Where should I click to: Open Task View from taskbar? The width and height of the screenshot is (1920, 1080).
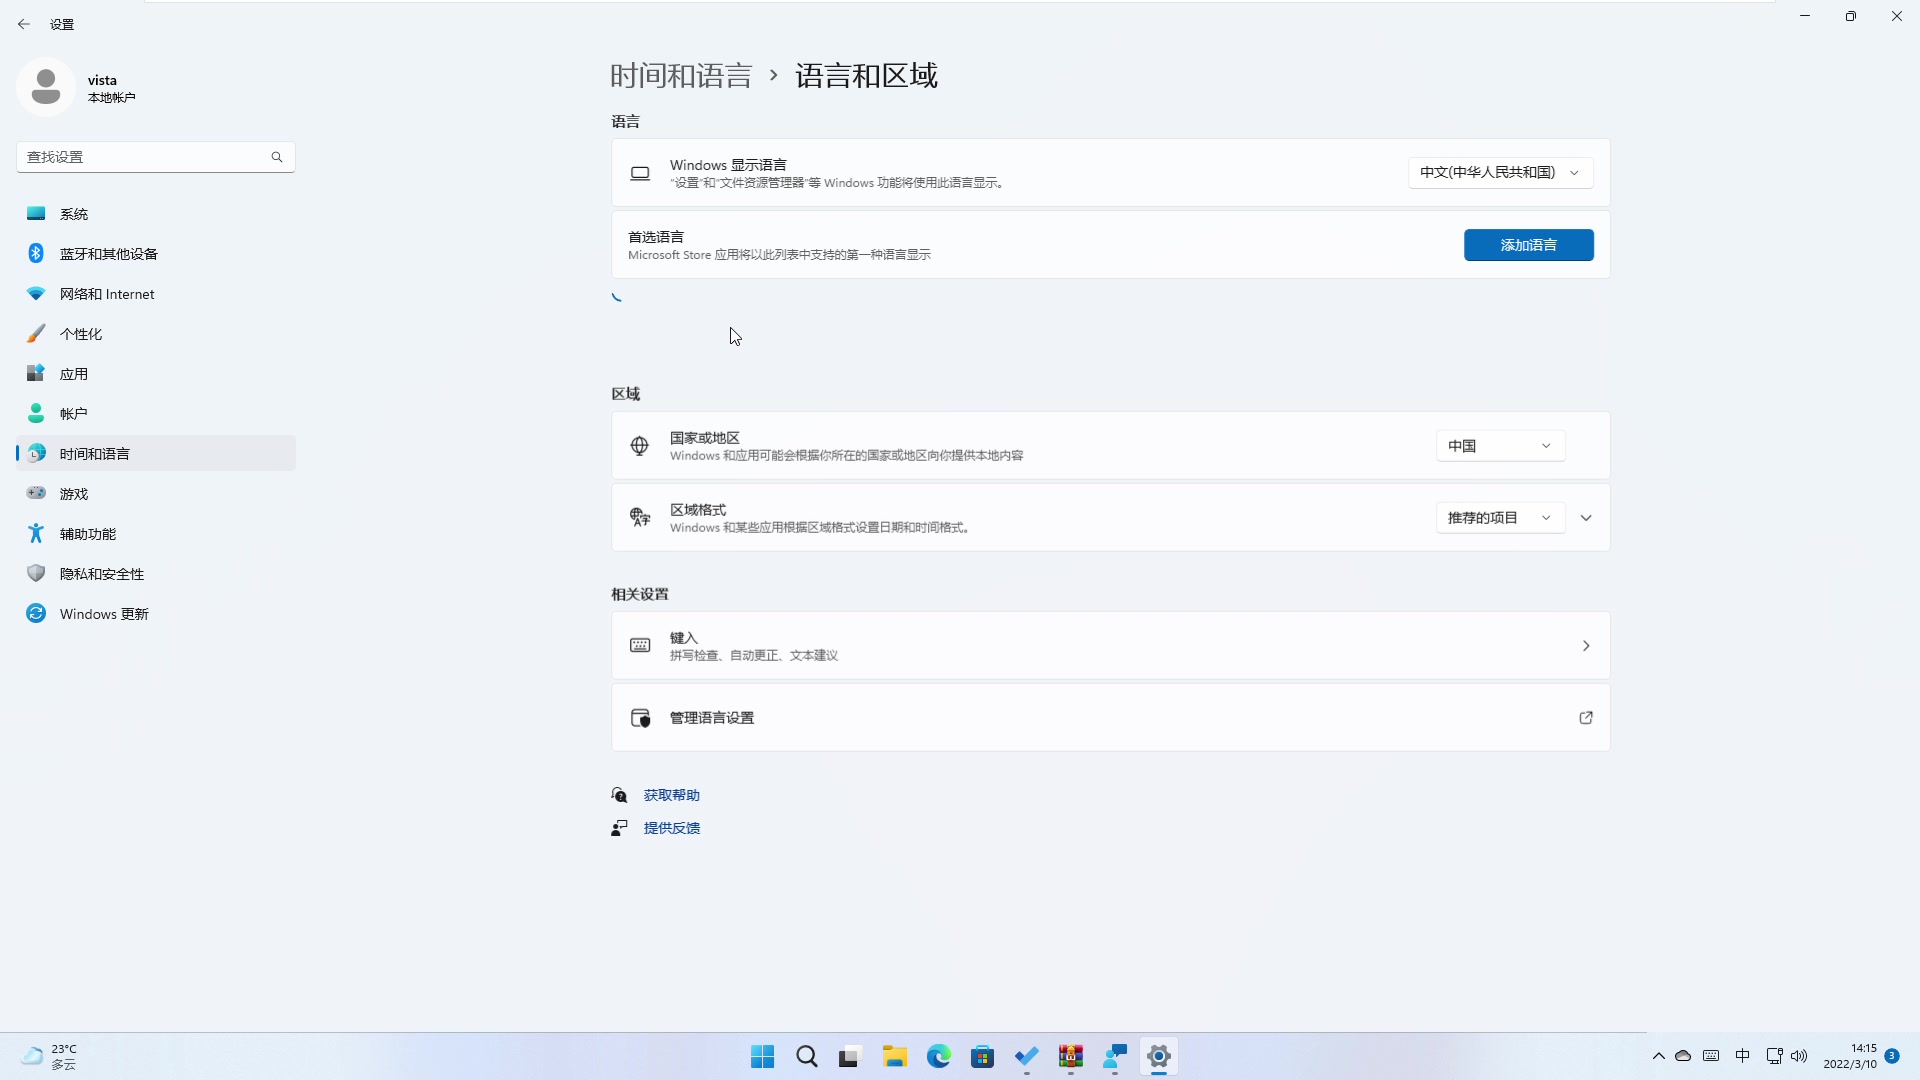[x=851, y=1057]
